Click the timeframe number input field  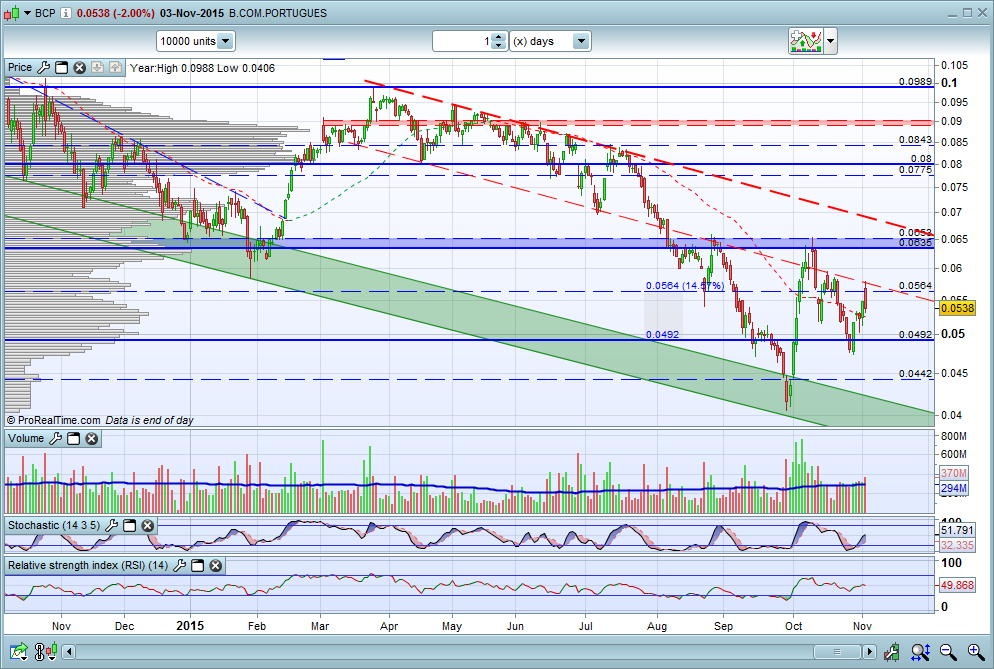[462, 41]
